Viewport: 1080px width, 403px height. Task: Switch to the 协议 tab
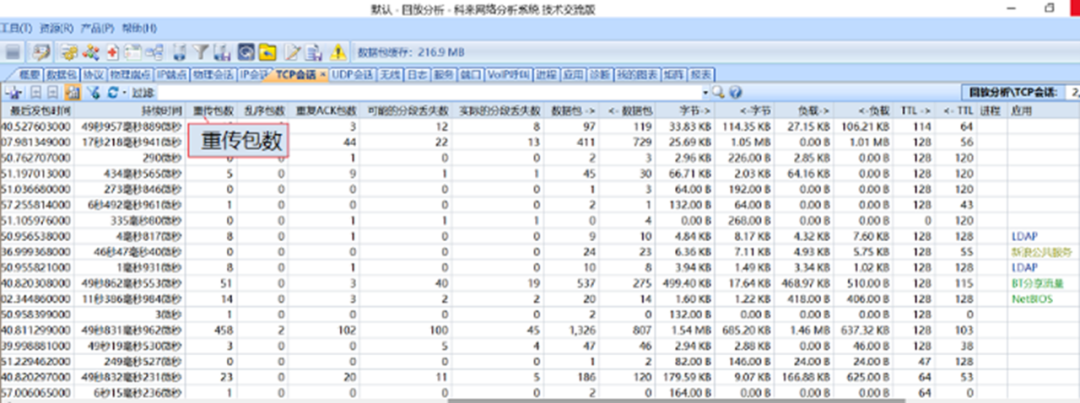click(93, 74)
